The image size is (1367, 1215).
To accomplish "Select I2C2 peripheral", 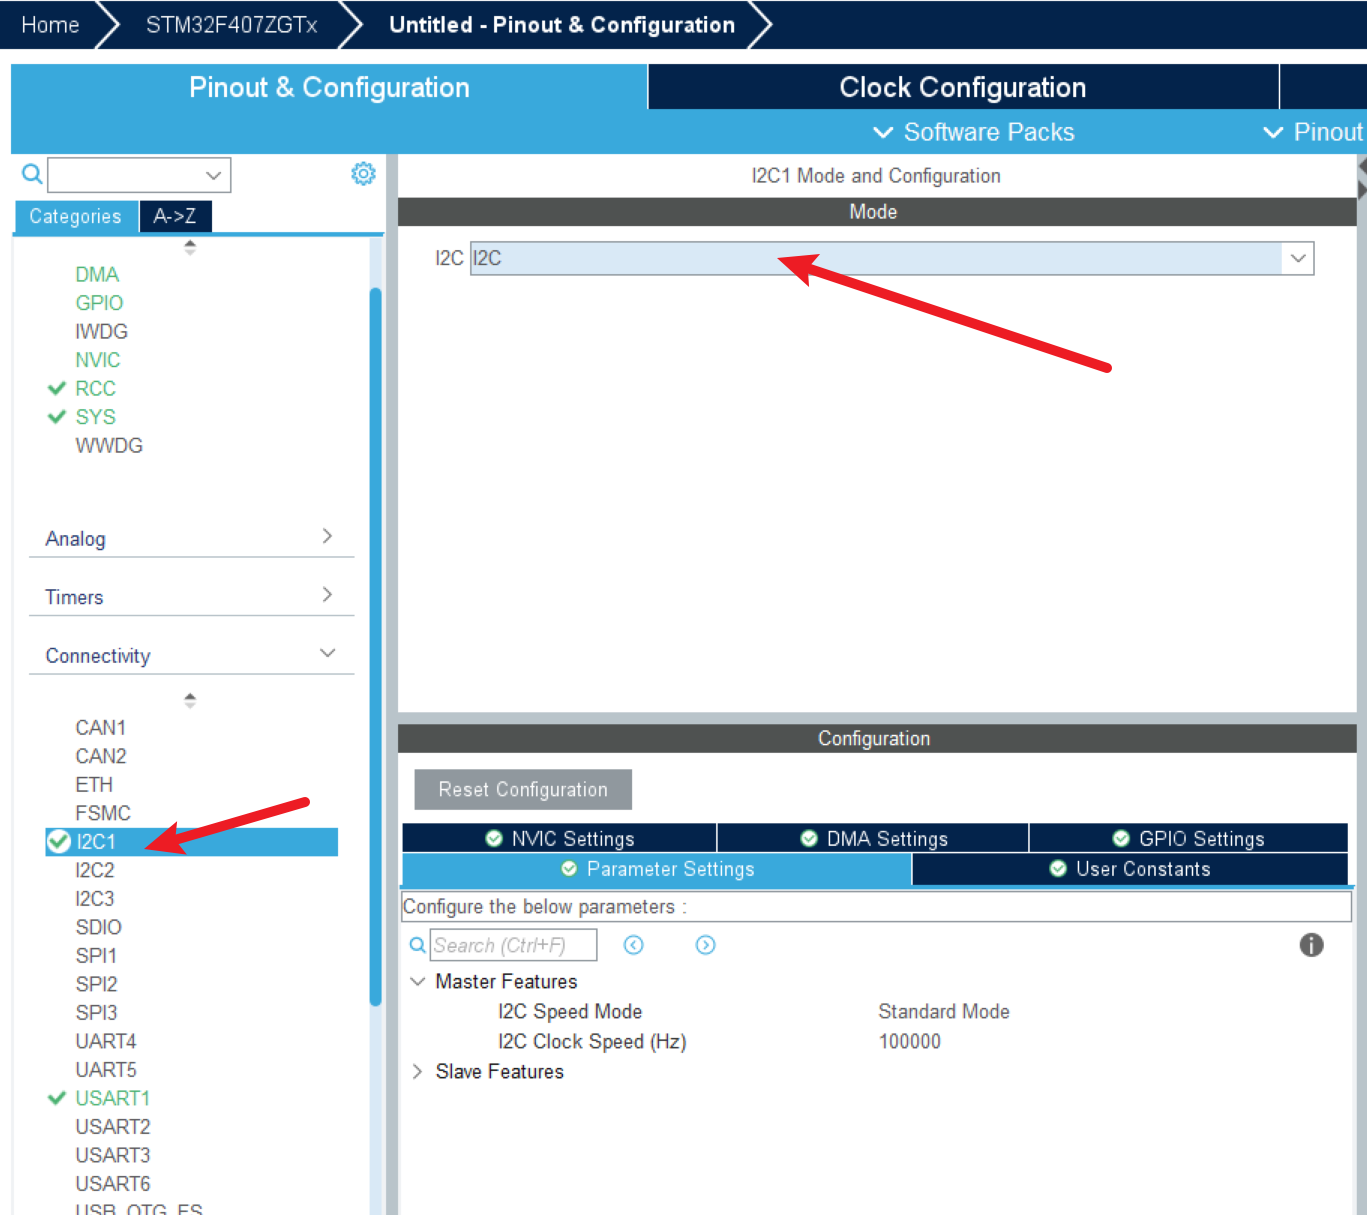I will [95, 870].
